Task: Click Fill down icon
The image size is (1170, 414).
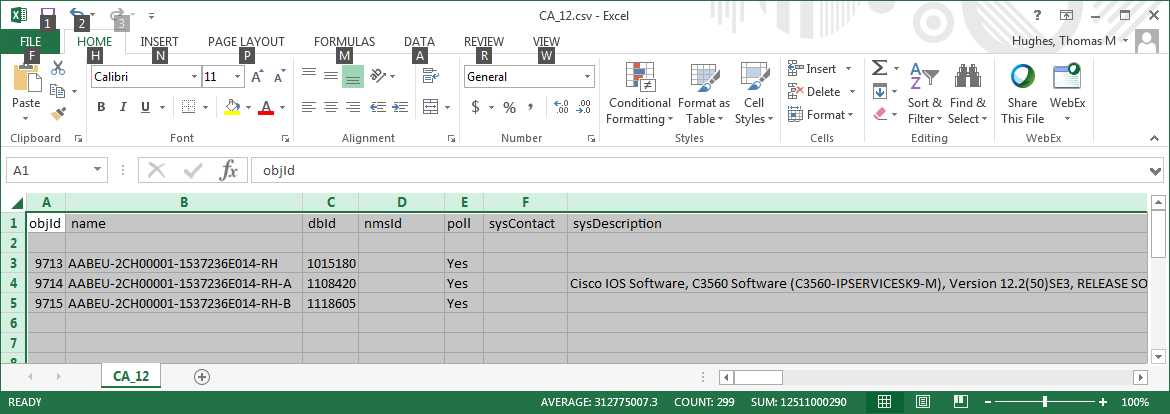Action: (880, 92)
